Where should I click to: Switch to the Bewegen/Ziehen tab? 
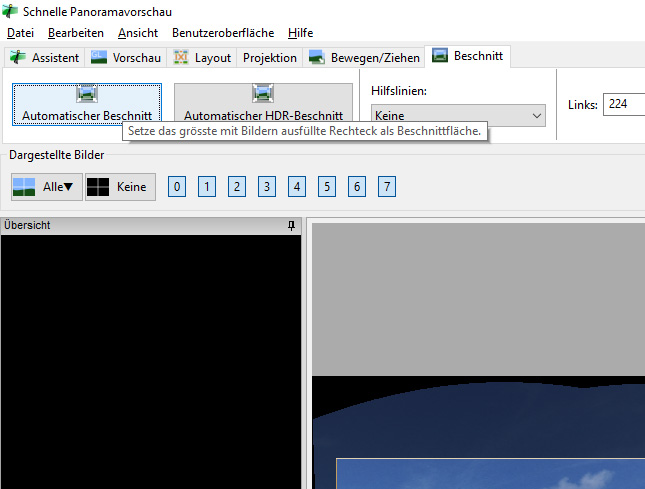point(364,58)
